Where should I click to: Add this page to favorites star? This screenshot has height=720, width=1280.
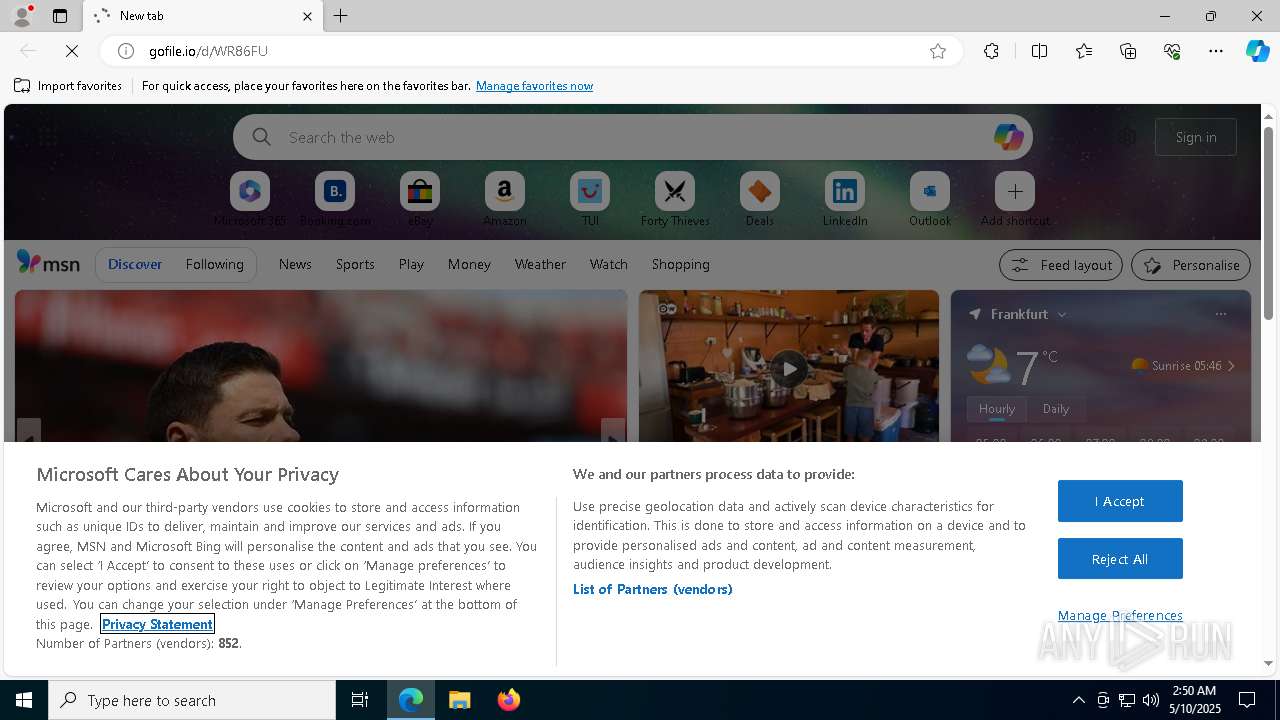(x=938, y=51)
